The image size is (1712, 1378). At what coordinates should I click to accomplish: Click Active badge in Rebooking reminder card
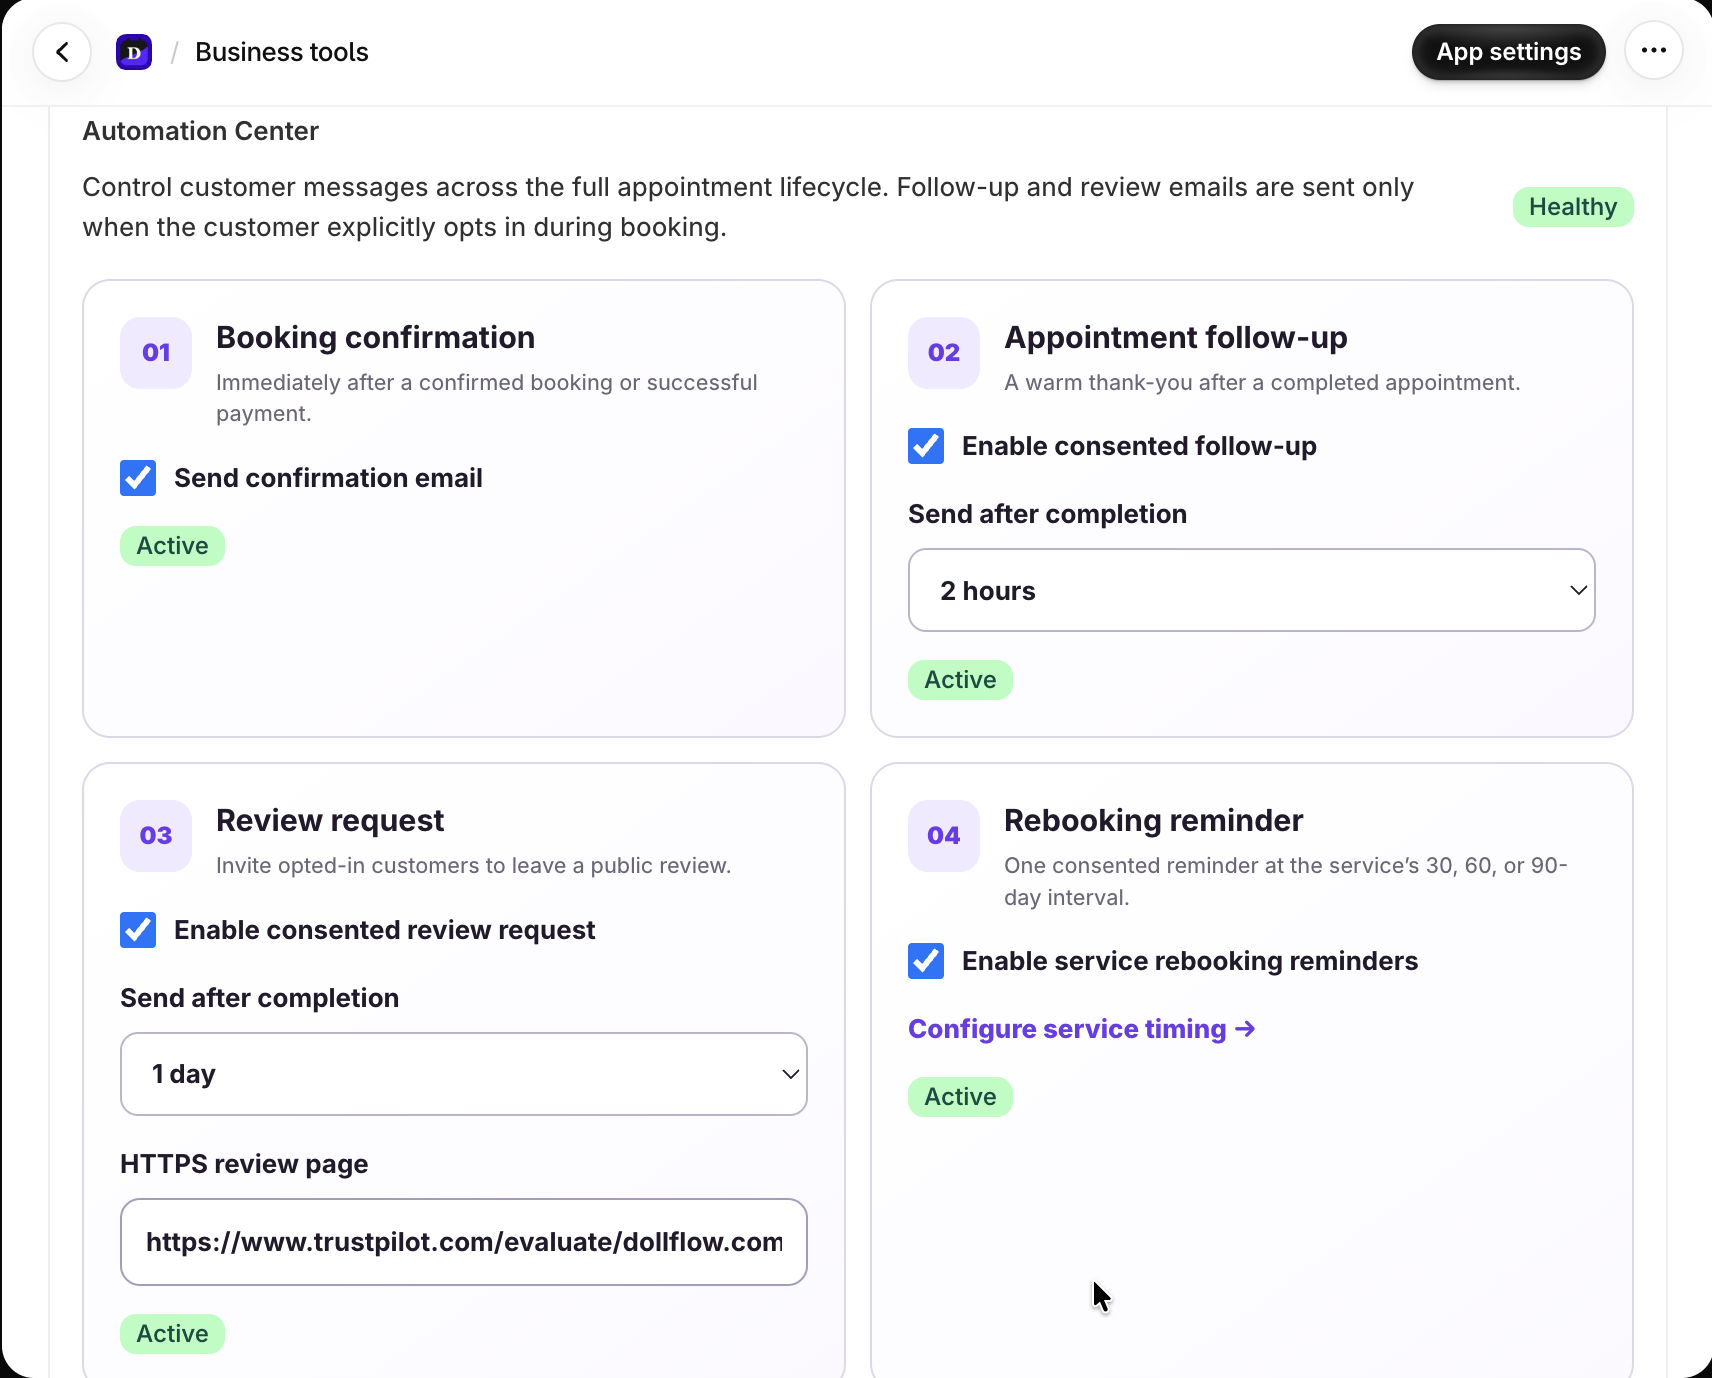(x=960, y=1097)
